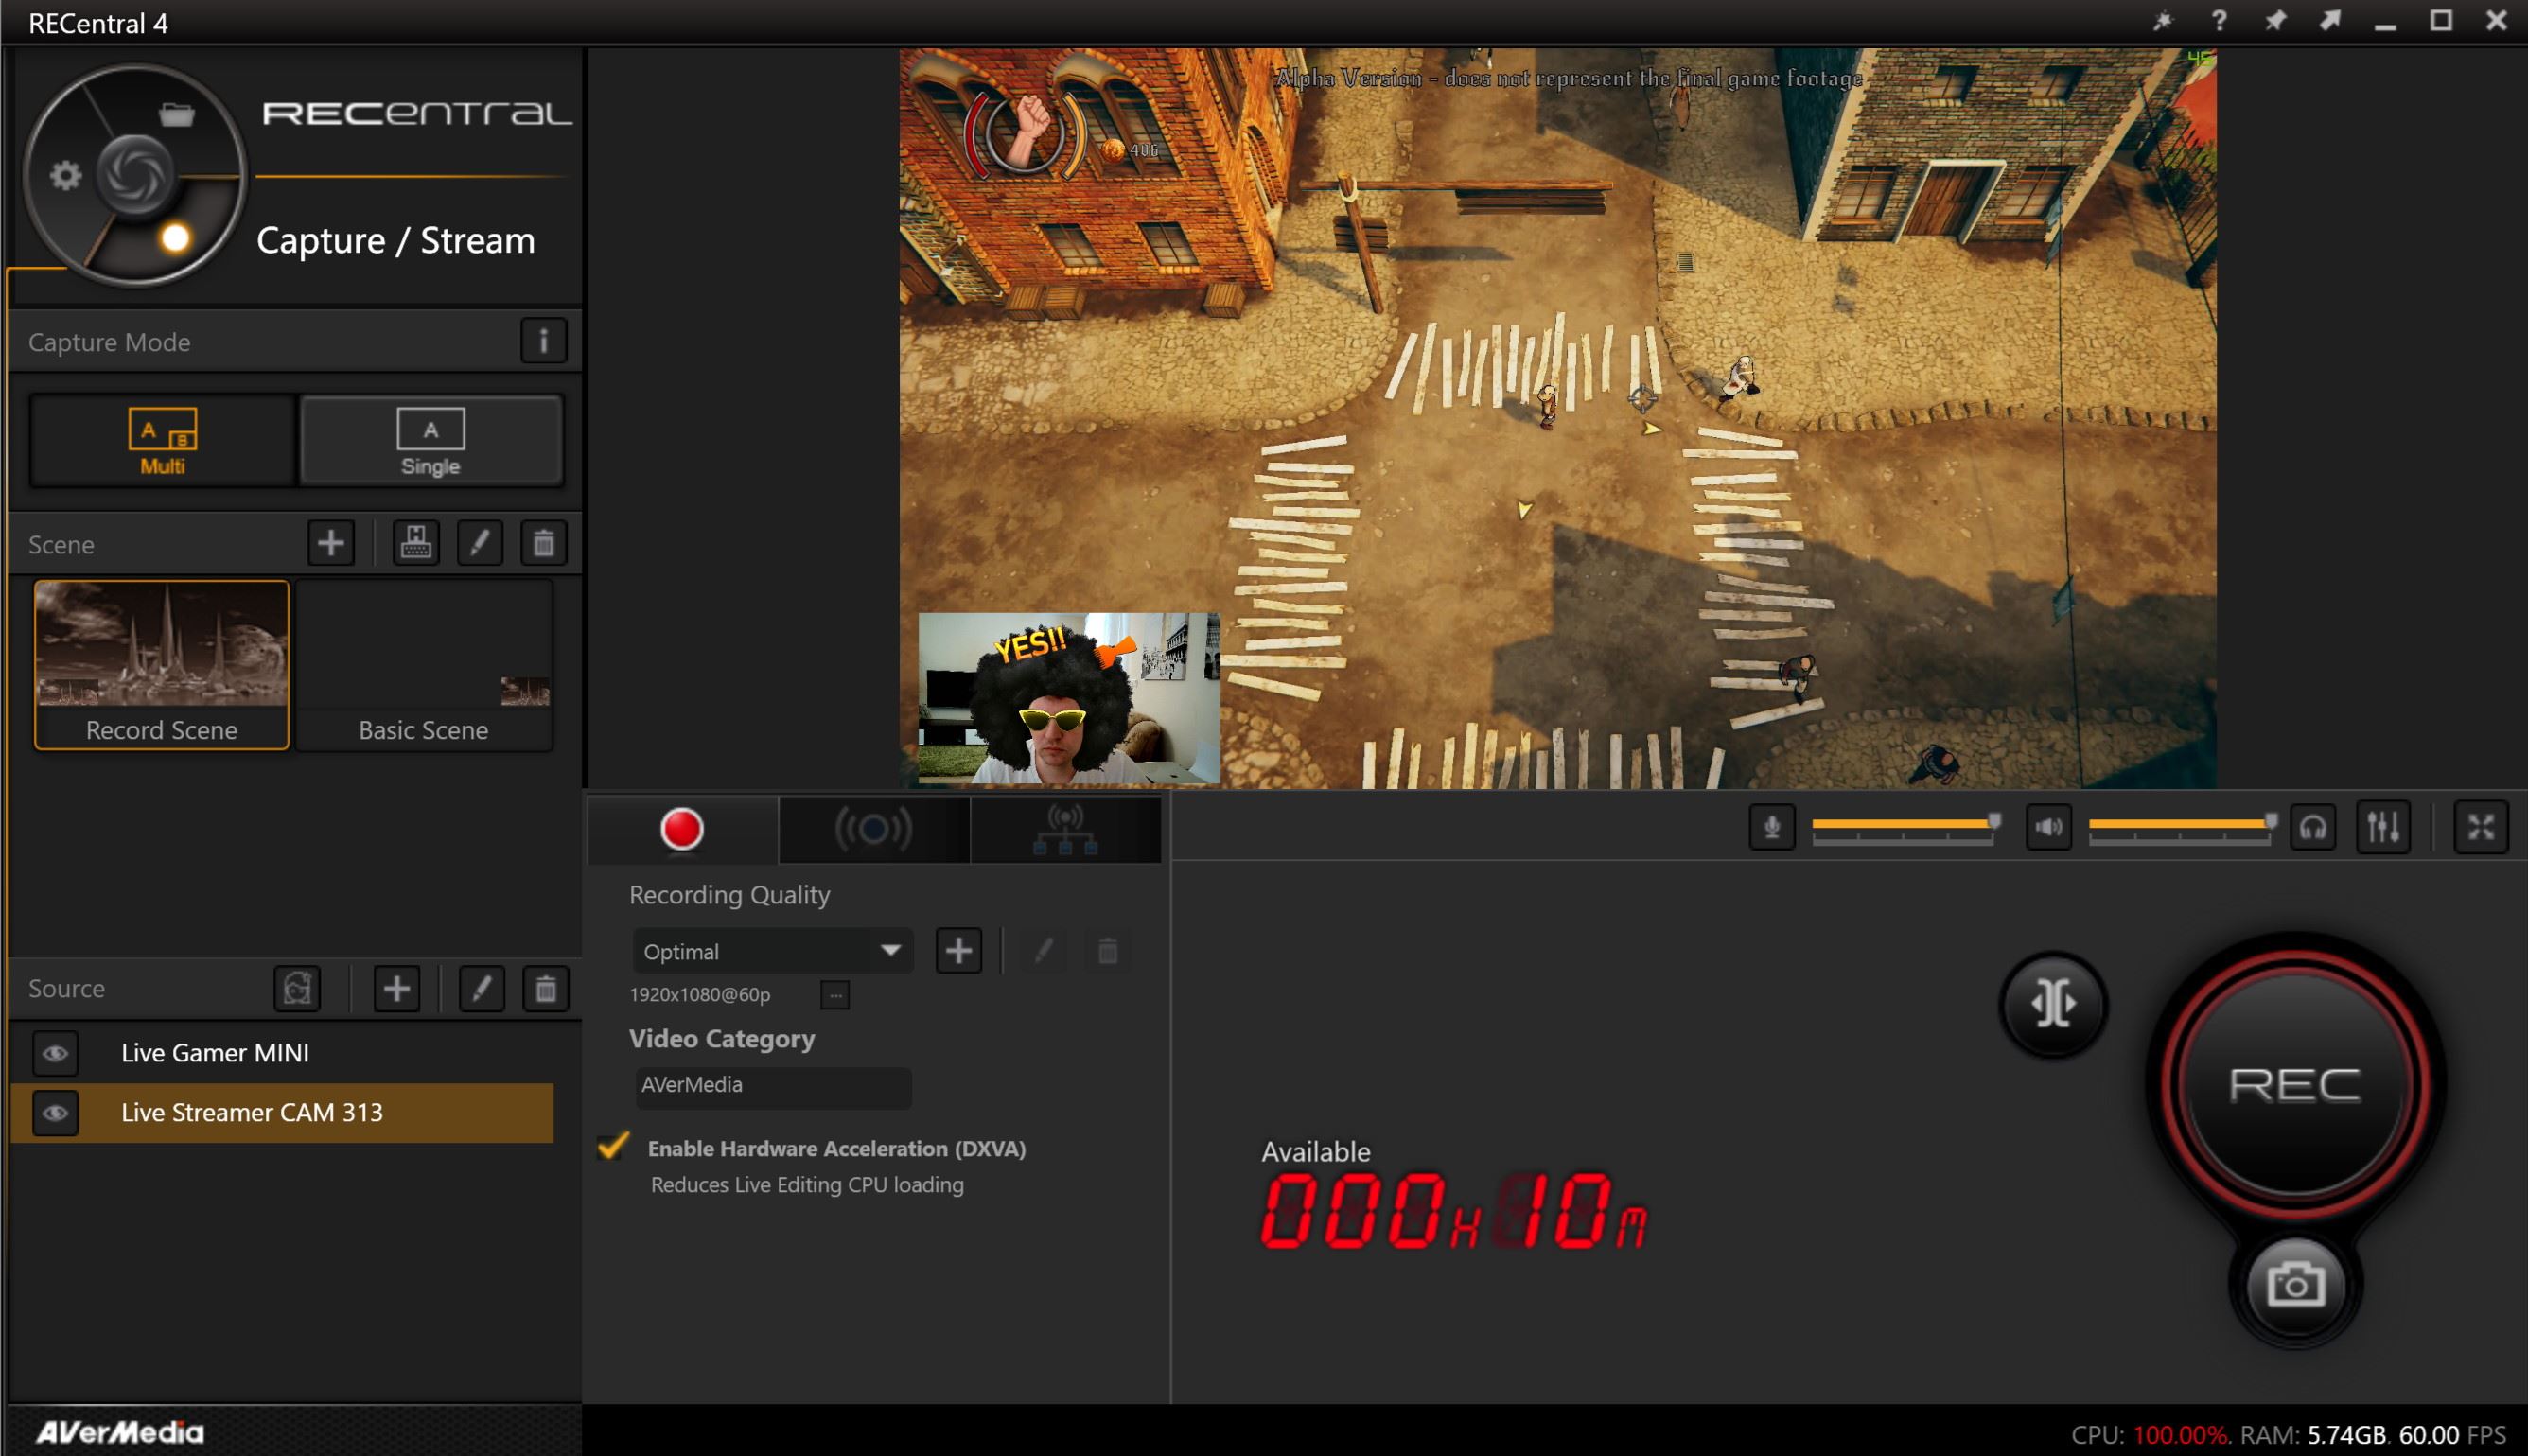Click the AVerMedia logo at bottom left
The width and height of the screenshot is (2528, 1456).
point(120,1433)
